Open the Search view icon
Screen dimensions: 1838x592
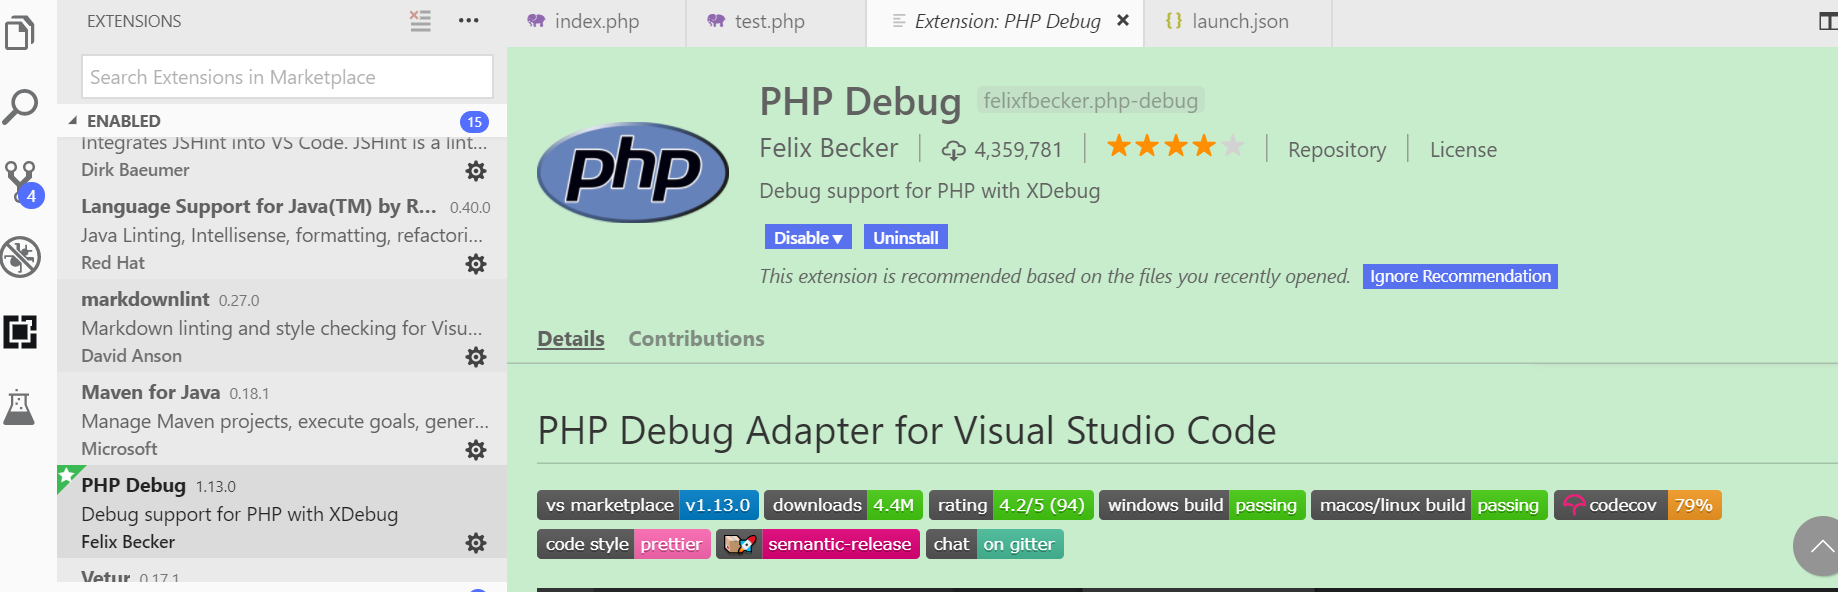point(20,106)
